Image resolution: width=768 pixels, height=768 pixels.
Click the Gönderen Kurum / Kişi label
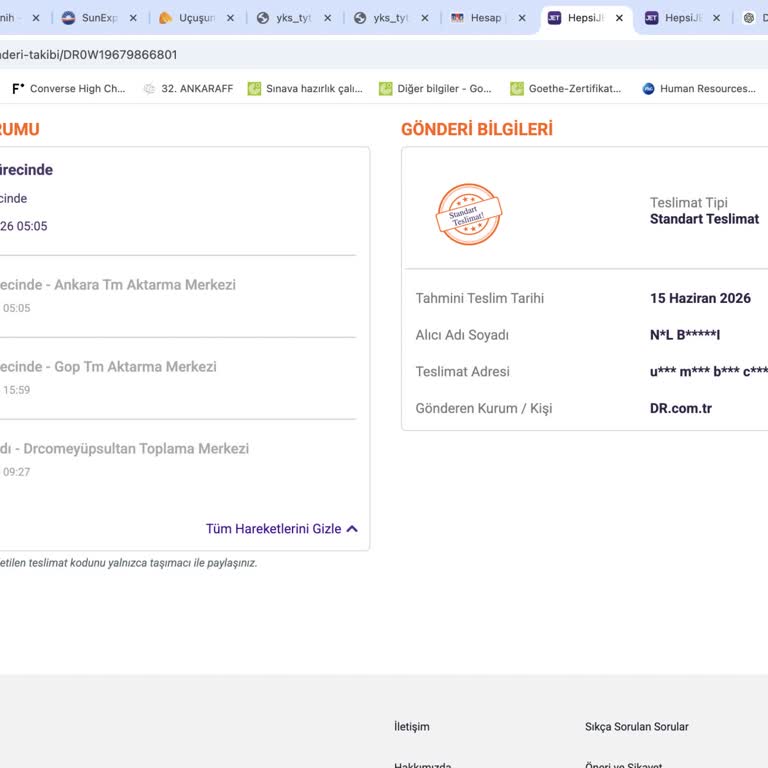pos(483,408)
